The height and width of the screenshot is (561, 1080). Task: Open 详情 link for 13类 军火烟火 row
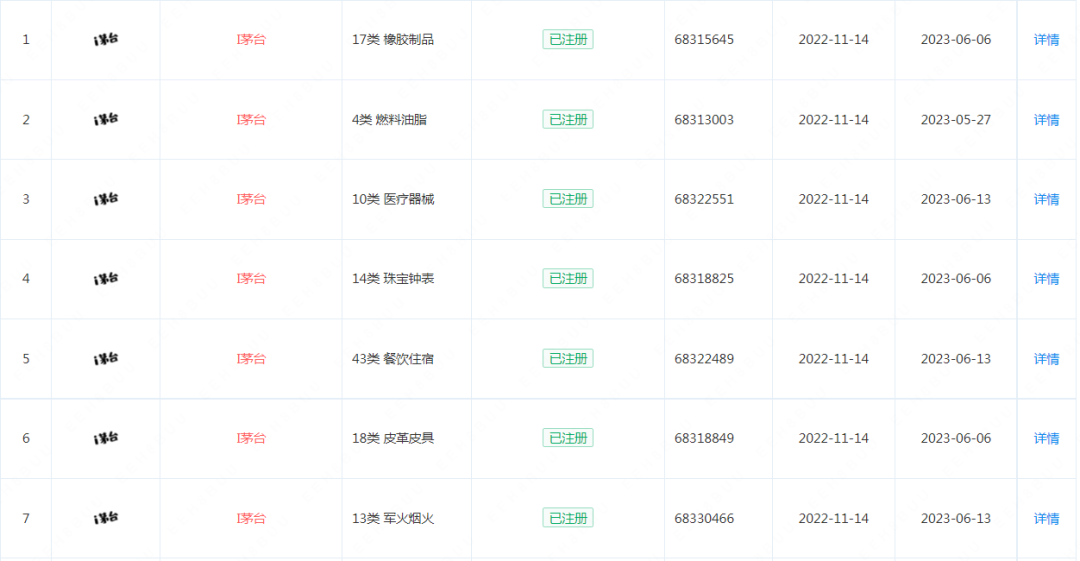coord(1046,518)
